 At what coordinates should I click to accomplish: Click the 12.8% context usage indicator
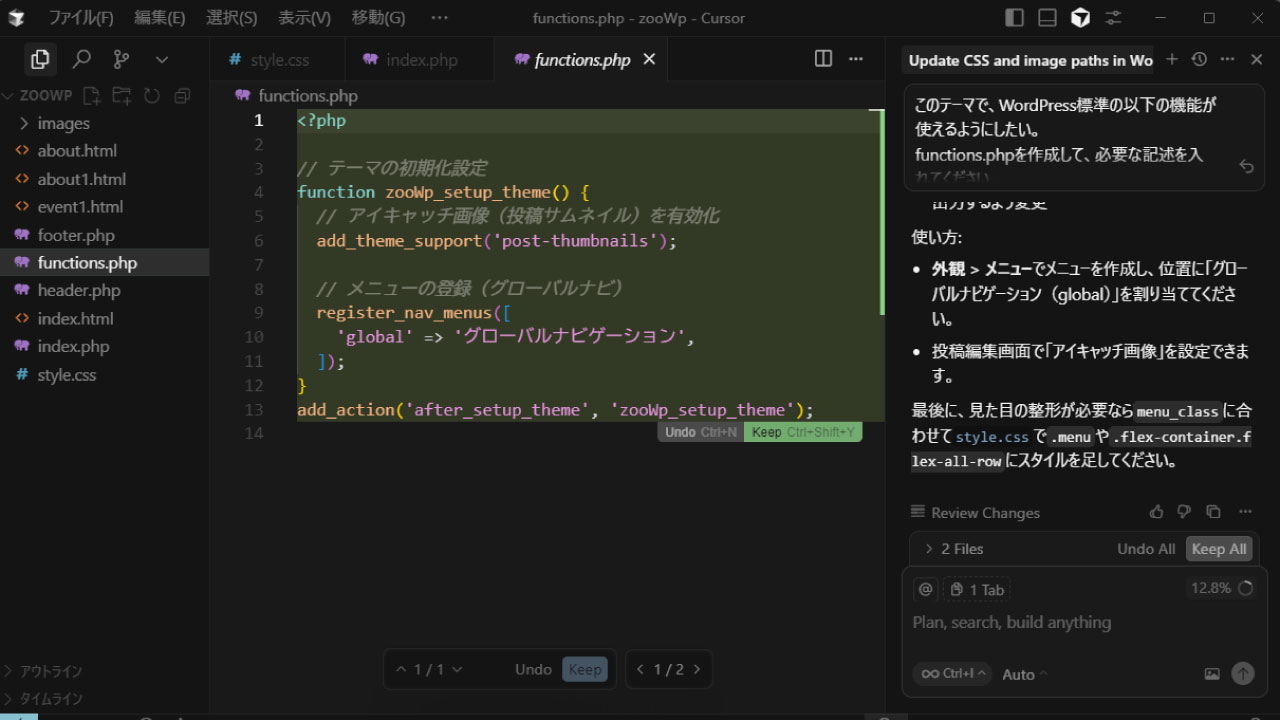click(x=1221, y=589)
